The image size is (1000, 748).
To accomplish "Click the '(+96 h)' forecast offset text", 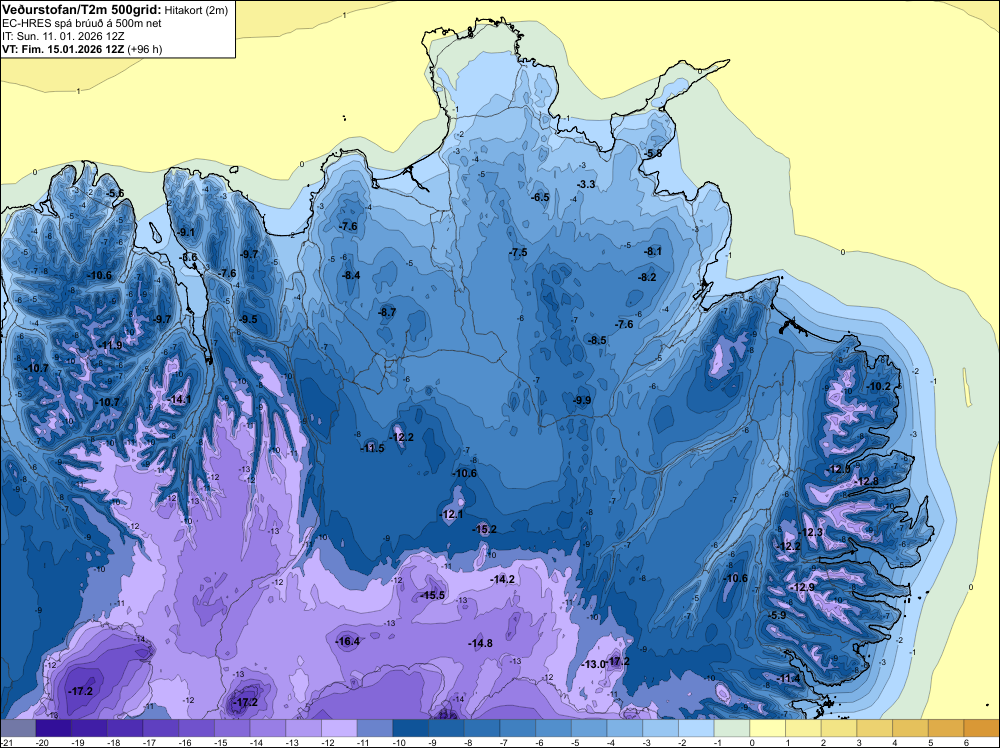I will pyautogui.click(x=145, y=49).
